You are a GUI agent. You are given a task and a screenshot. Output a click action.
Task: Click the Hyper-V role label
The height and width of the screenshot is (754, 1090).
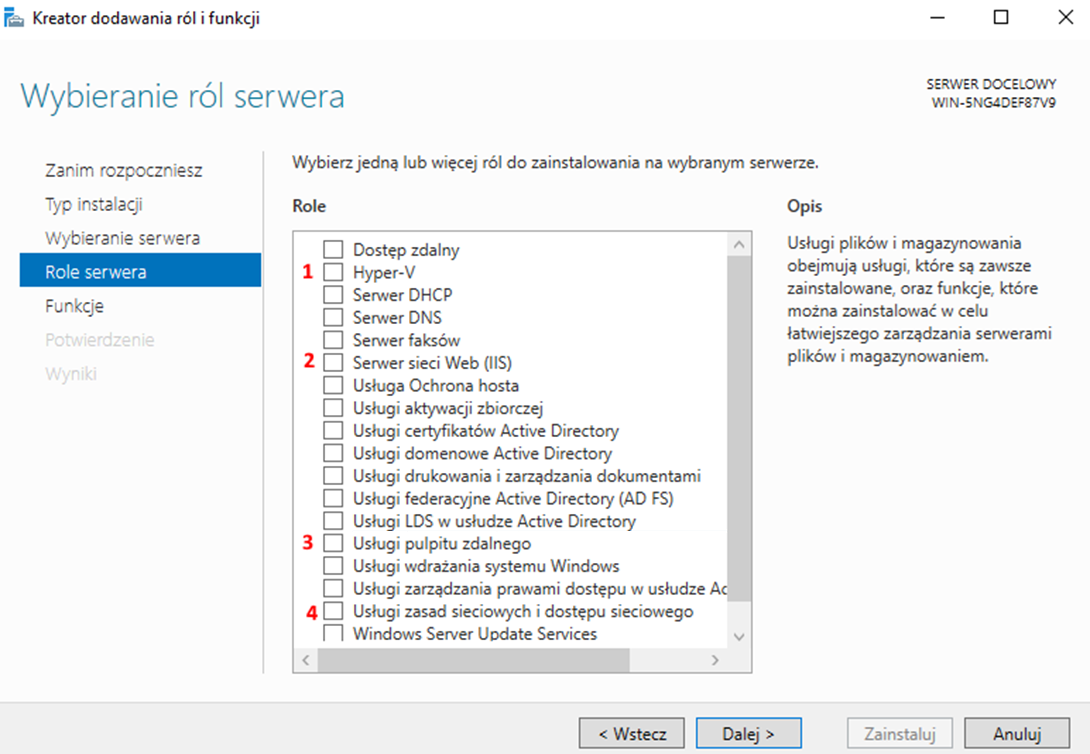click(x=384, y=272)
